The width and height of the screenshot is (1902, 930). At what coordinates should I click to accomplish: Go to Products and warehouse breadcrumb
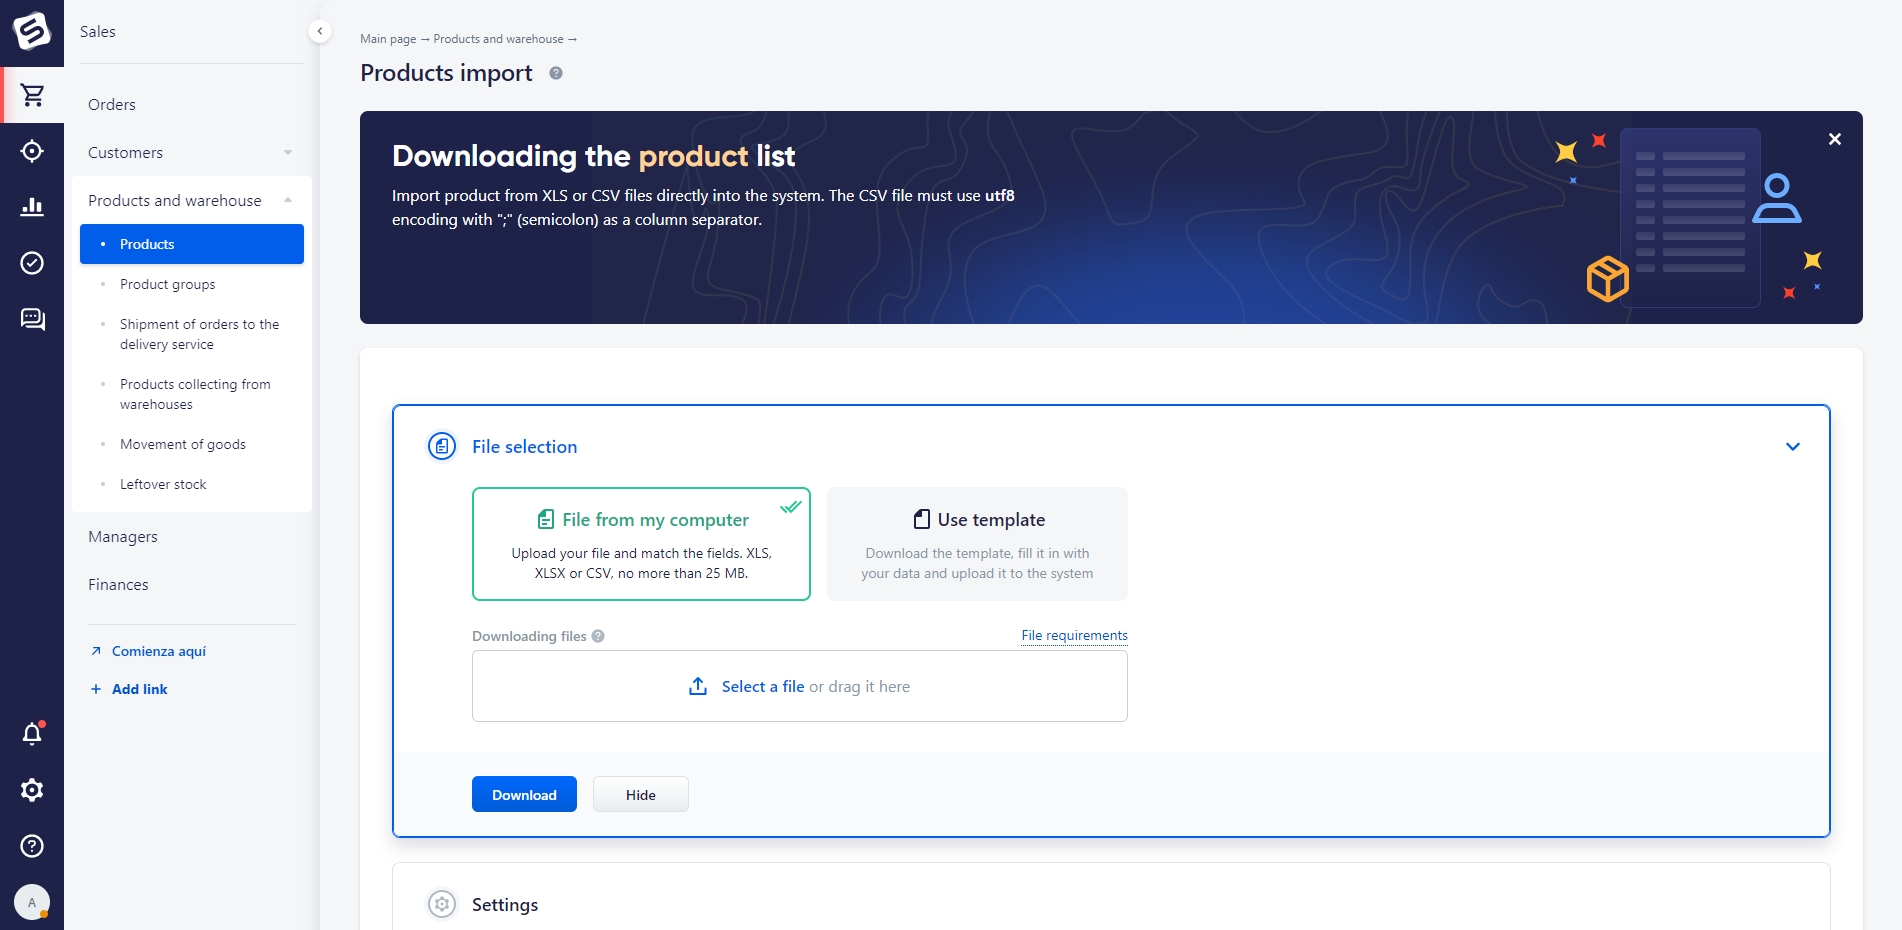[x=498, y=39]
